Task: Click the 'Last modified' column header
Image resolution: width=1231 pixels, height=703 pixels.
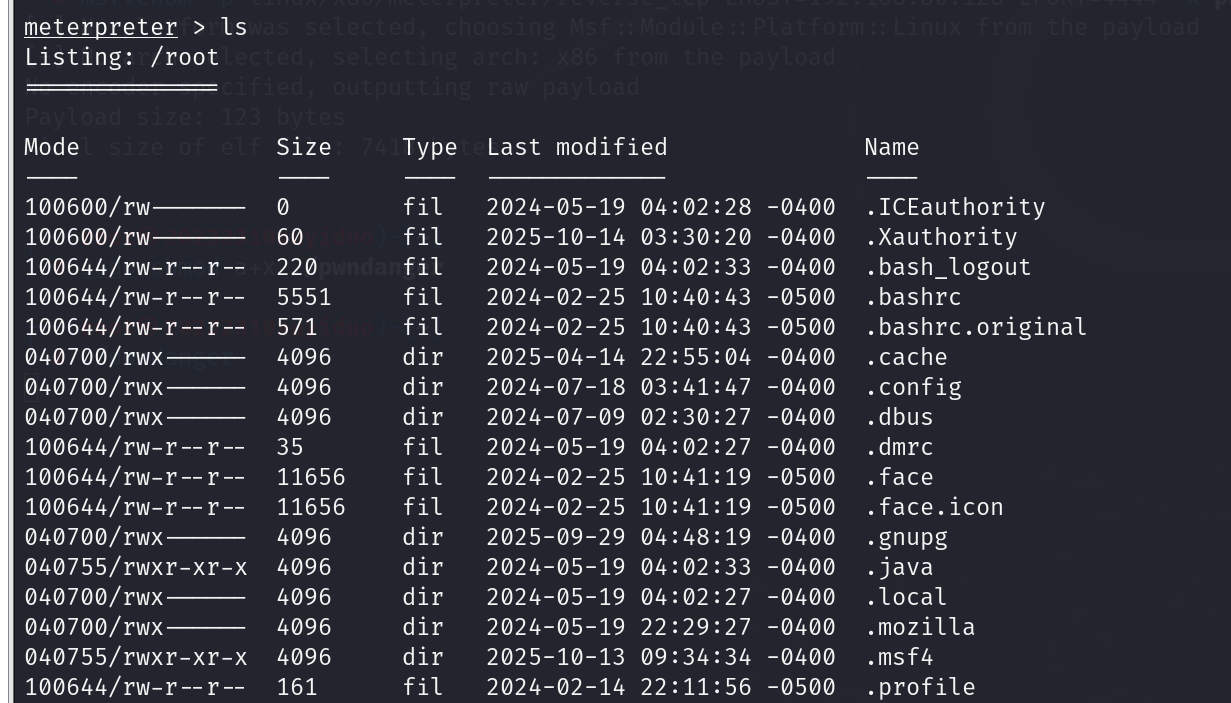Action: [x=576, y=147]
